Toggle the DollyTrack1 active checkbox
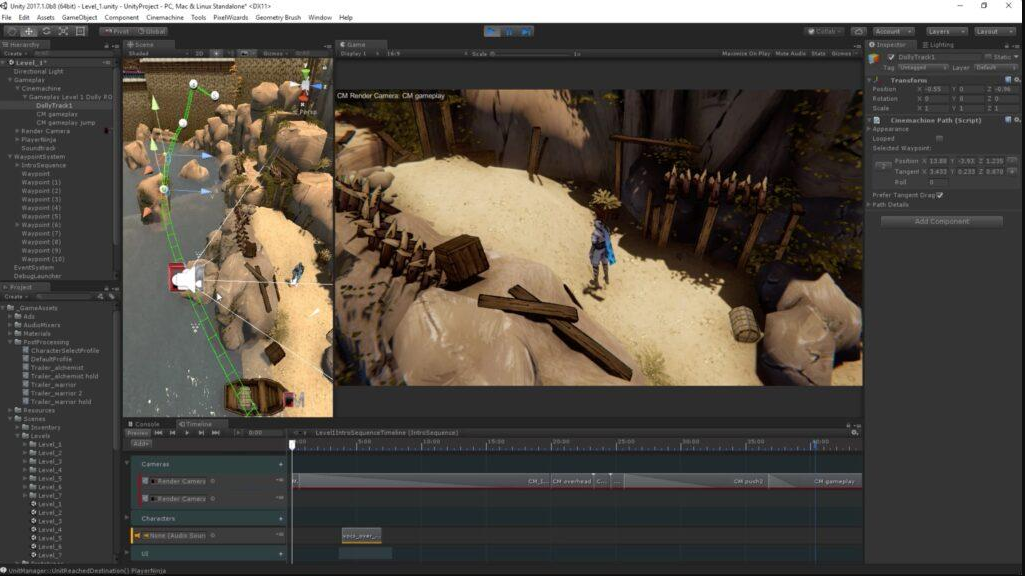Screen dimensions: 1025x576 (890, 57)
